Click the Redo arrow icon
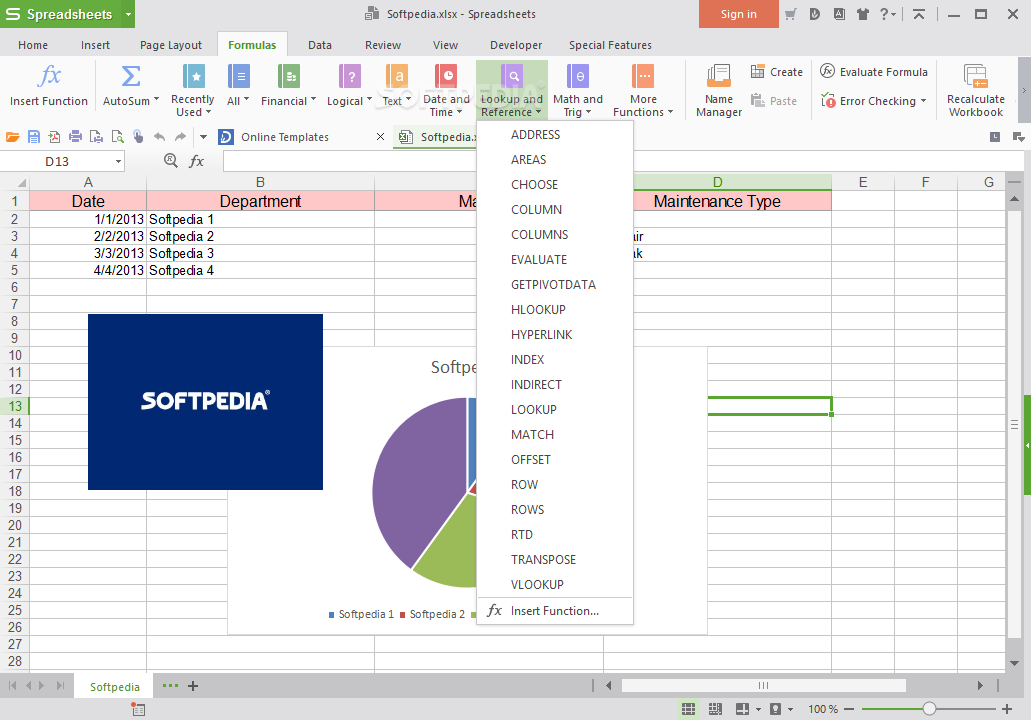1031x720 pixels. (x=181, y=137)
